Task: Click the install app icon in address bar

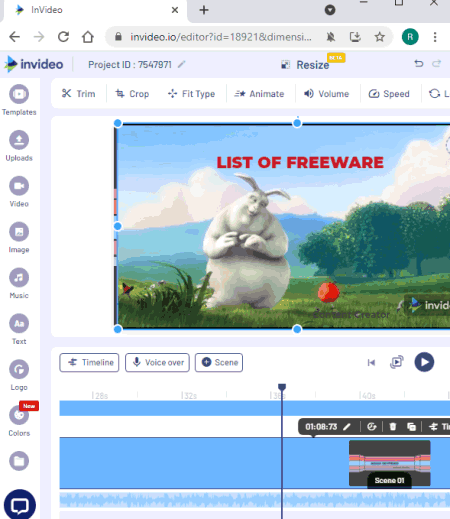Action: click(355, 37)
